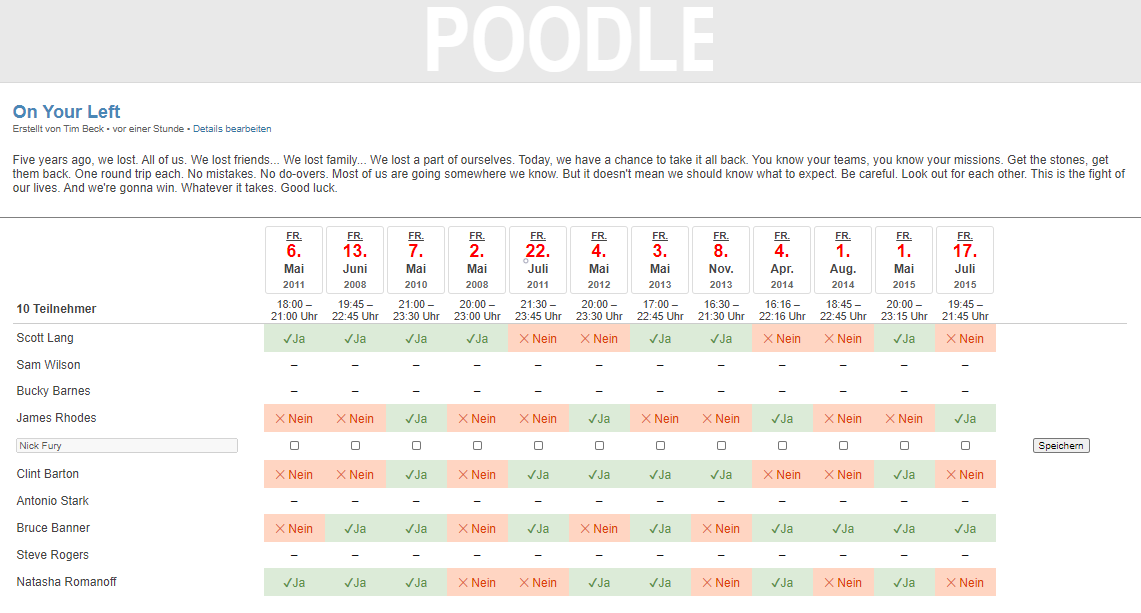Tick the checkbox under 17. Juli 2015
This screenshot has height=613, width=1141.
click(965, 445)
